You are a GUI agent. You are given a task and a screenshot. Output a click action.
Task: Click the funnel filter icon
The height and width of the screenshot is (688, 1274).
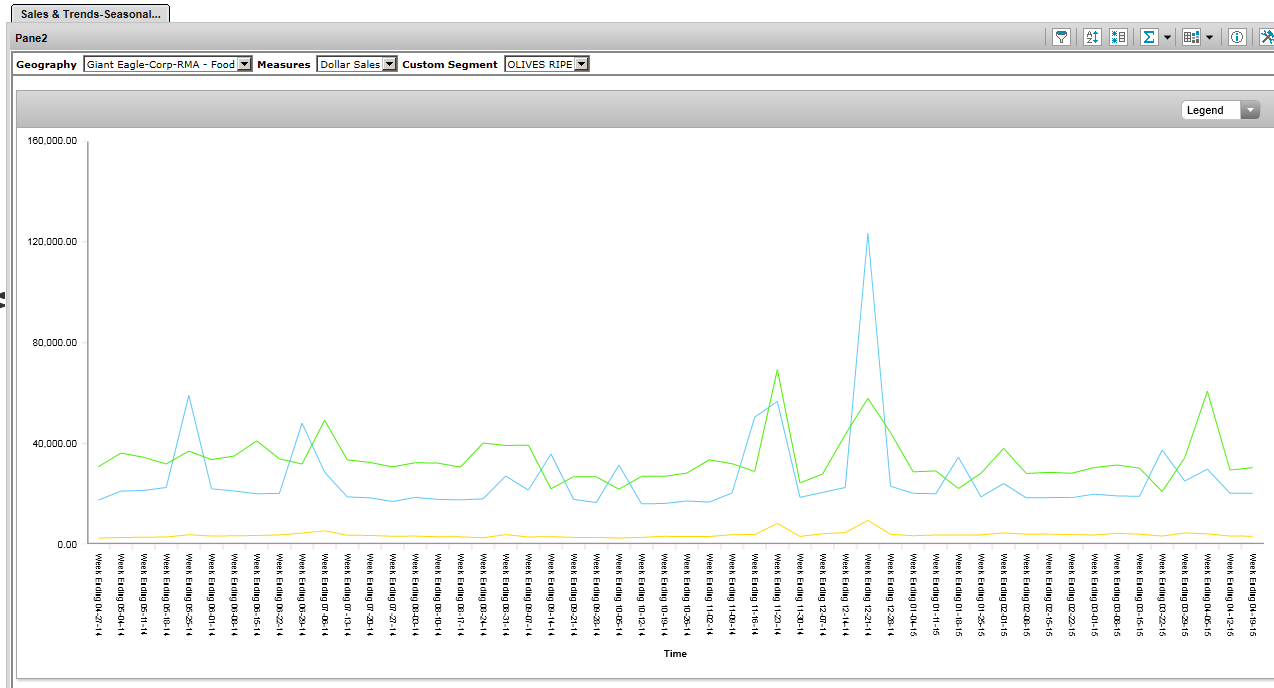(1062, 37)
